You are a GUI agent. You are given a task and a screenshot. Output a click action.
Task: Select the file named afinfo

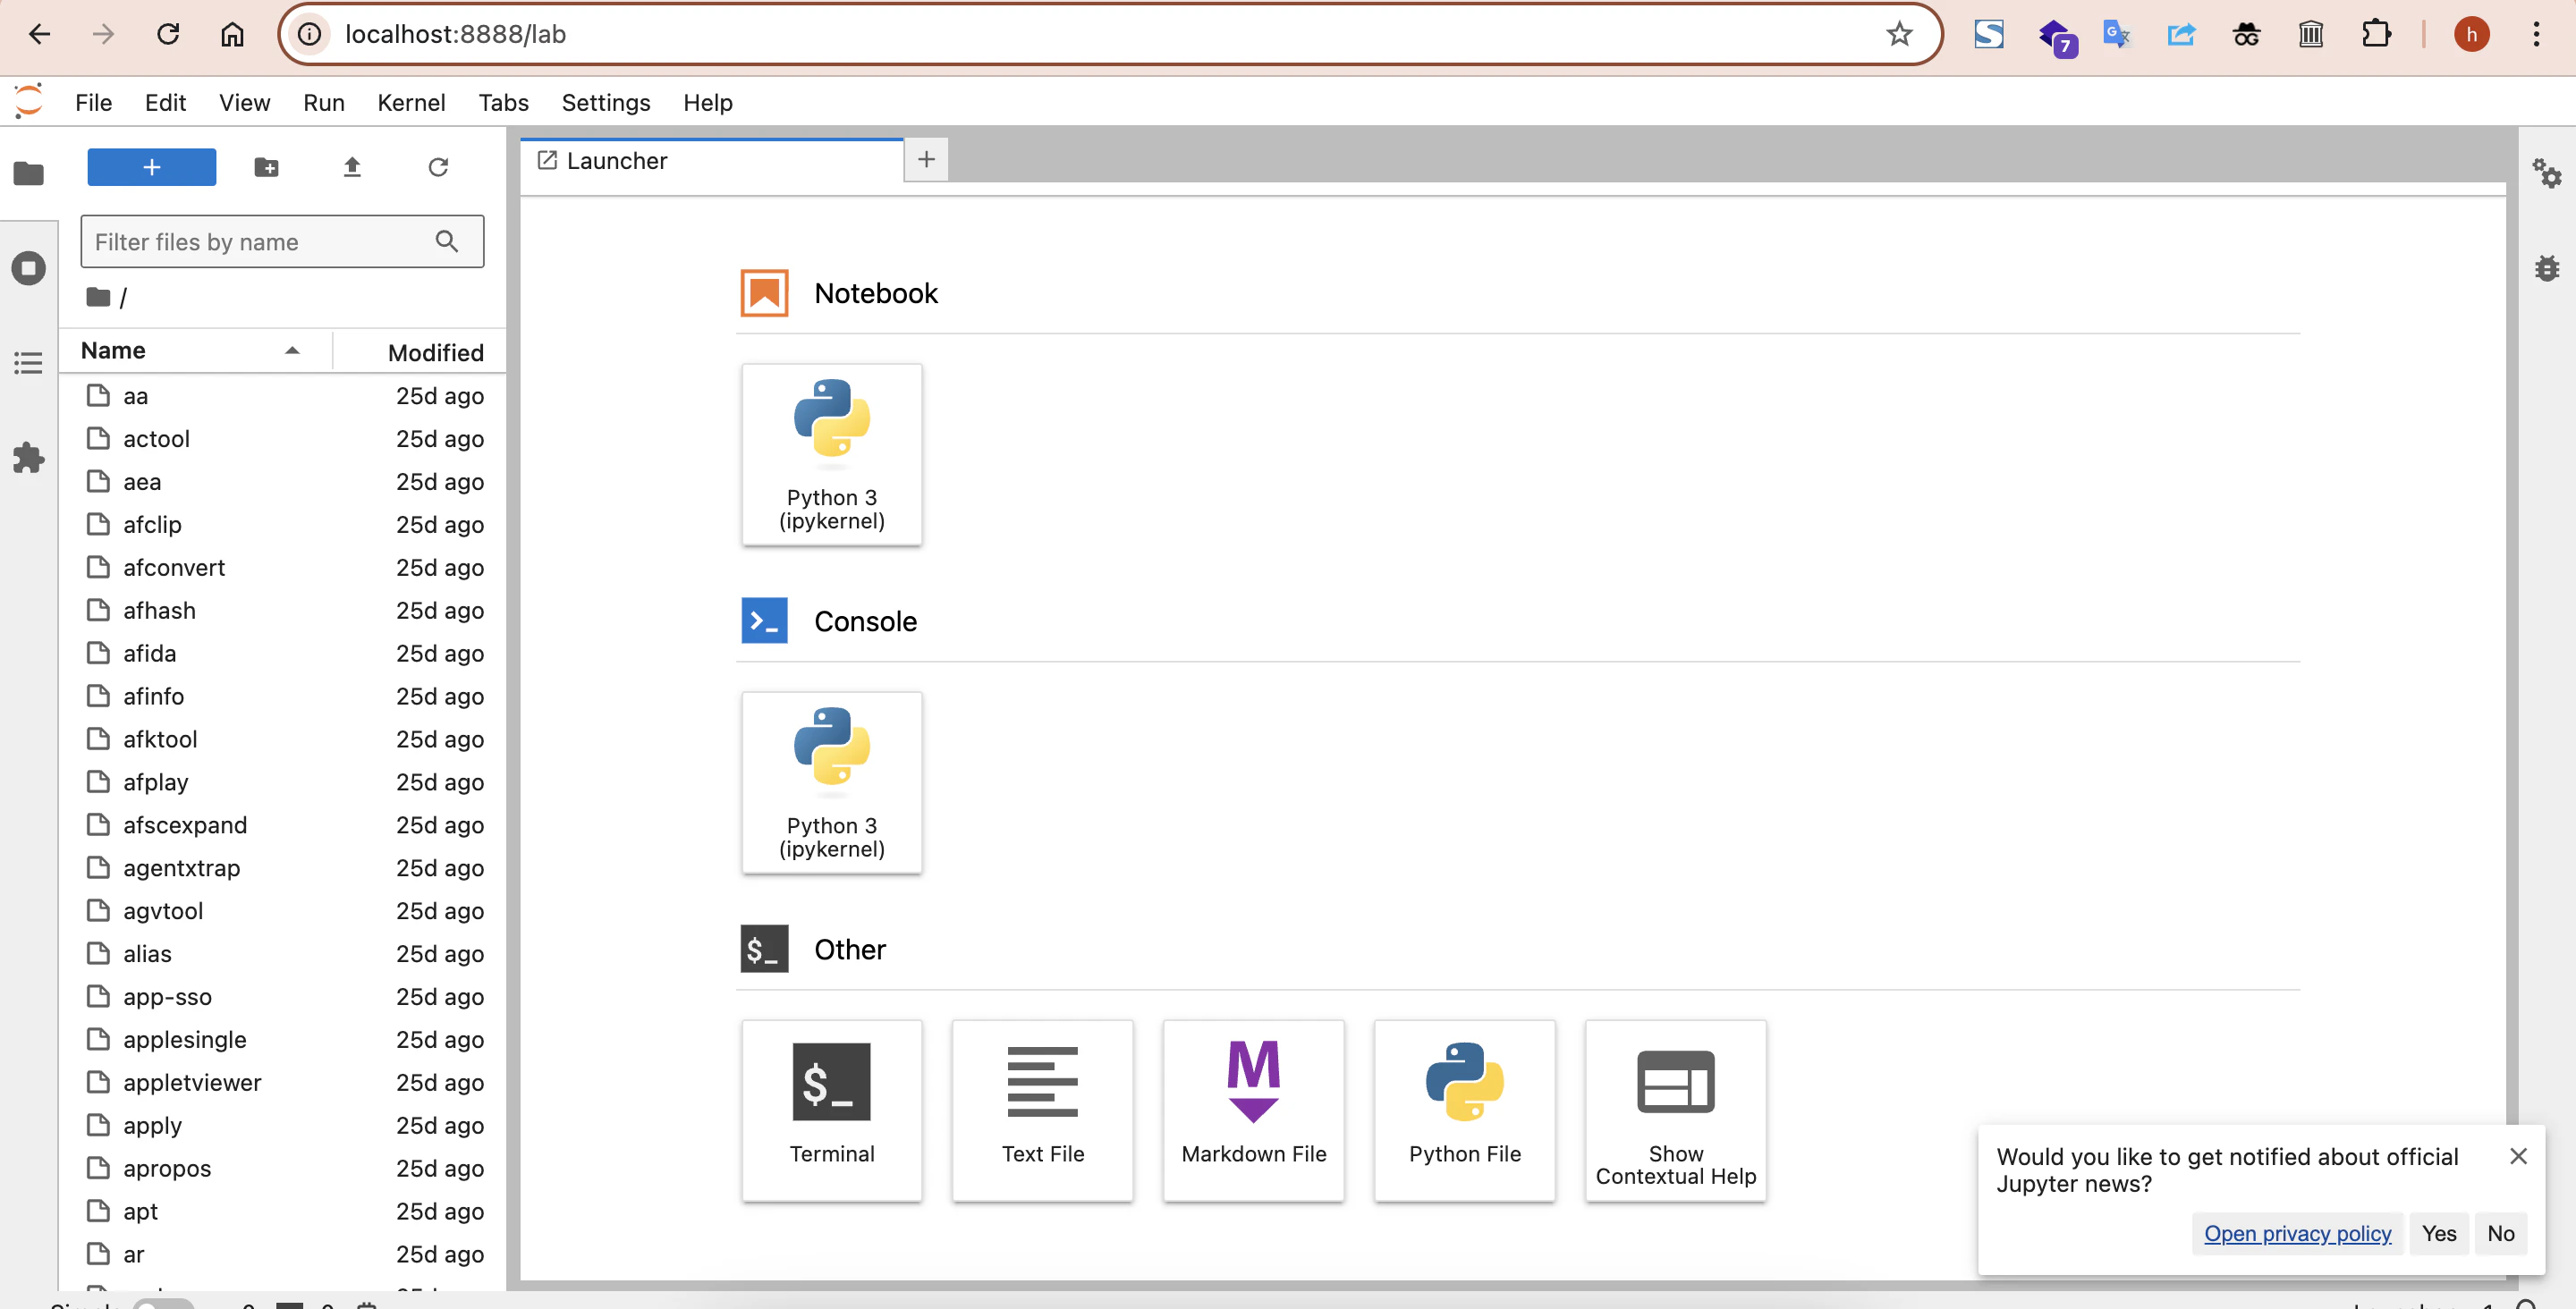point(282,697)
